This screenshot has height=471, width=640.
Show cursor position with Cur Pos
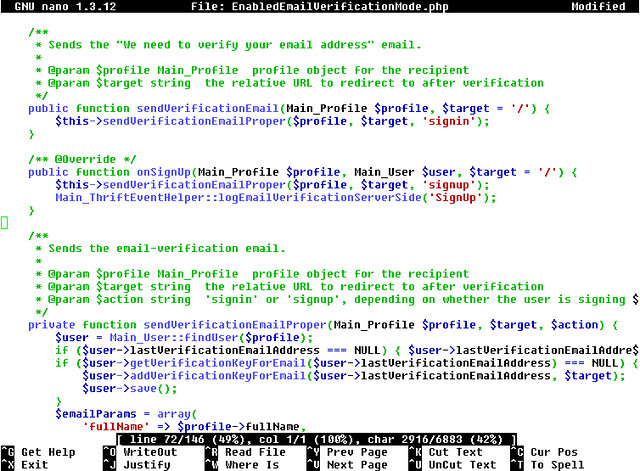tap(553, 452)
